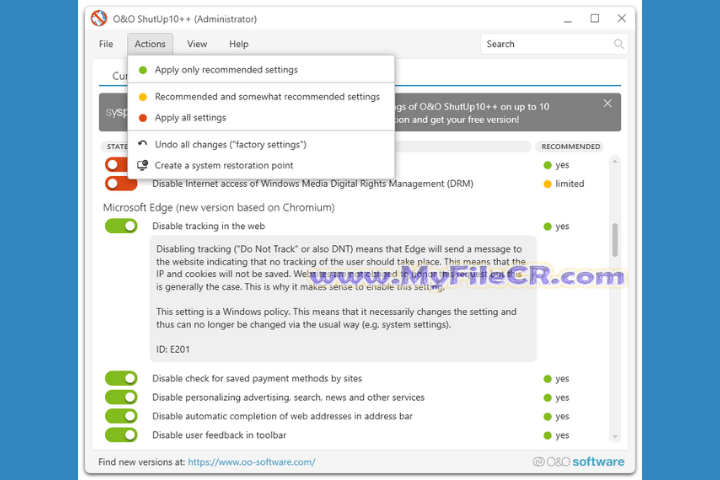Close the gray promotional banner
Image resolution: width=720 pixels, height=480 pixels.
(608, 103)
